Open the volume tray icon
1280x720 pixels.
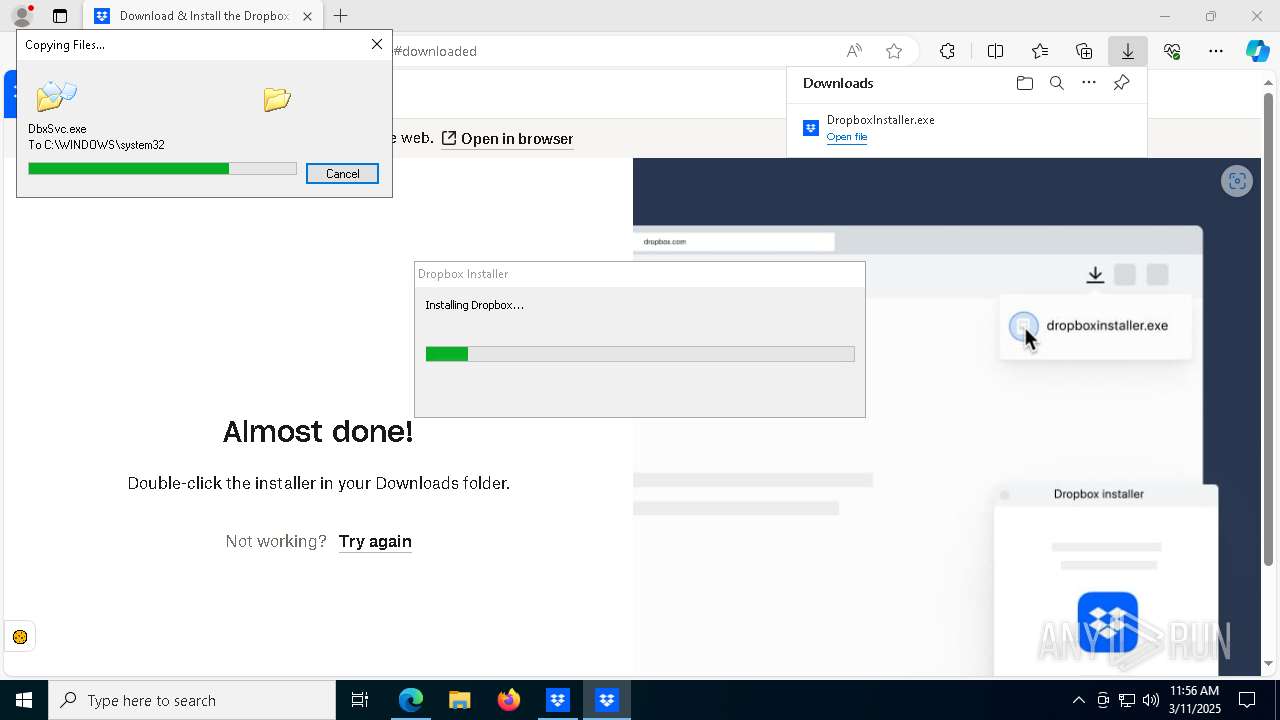pos(1150,700)
